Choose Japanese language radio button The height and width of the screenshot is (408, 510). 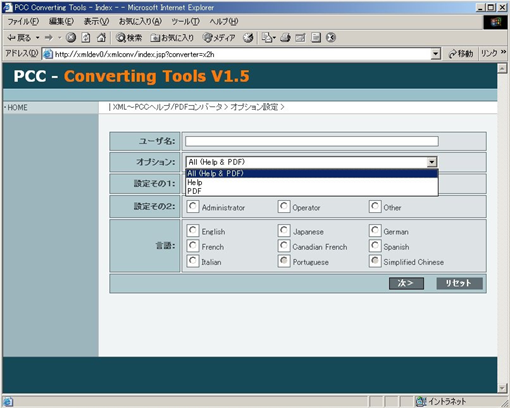click(284, 231)
